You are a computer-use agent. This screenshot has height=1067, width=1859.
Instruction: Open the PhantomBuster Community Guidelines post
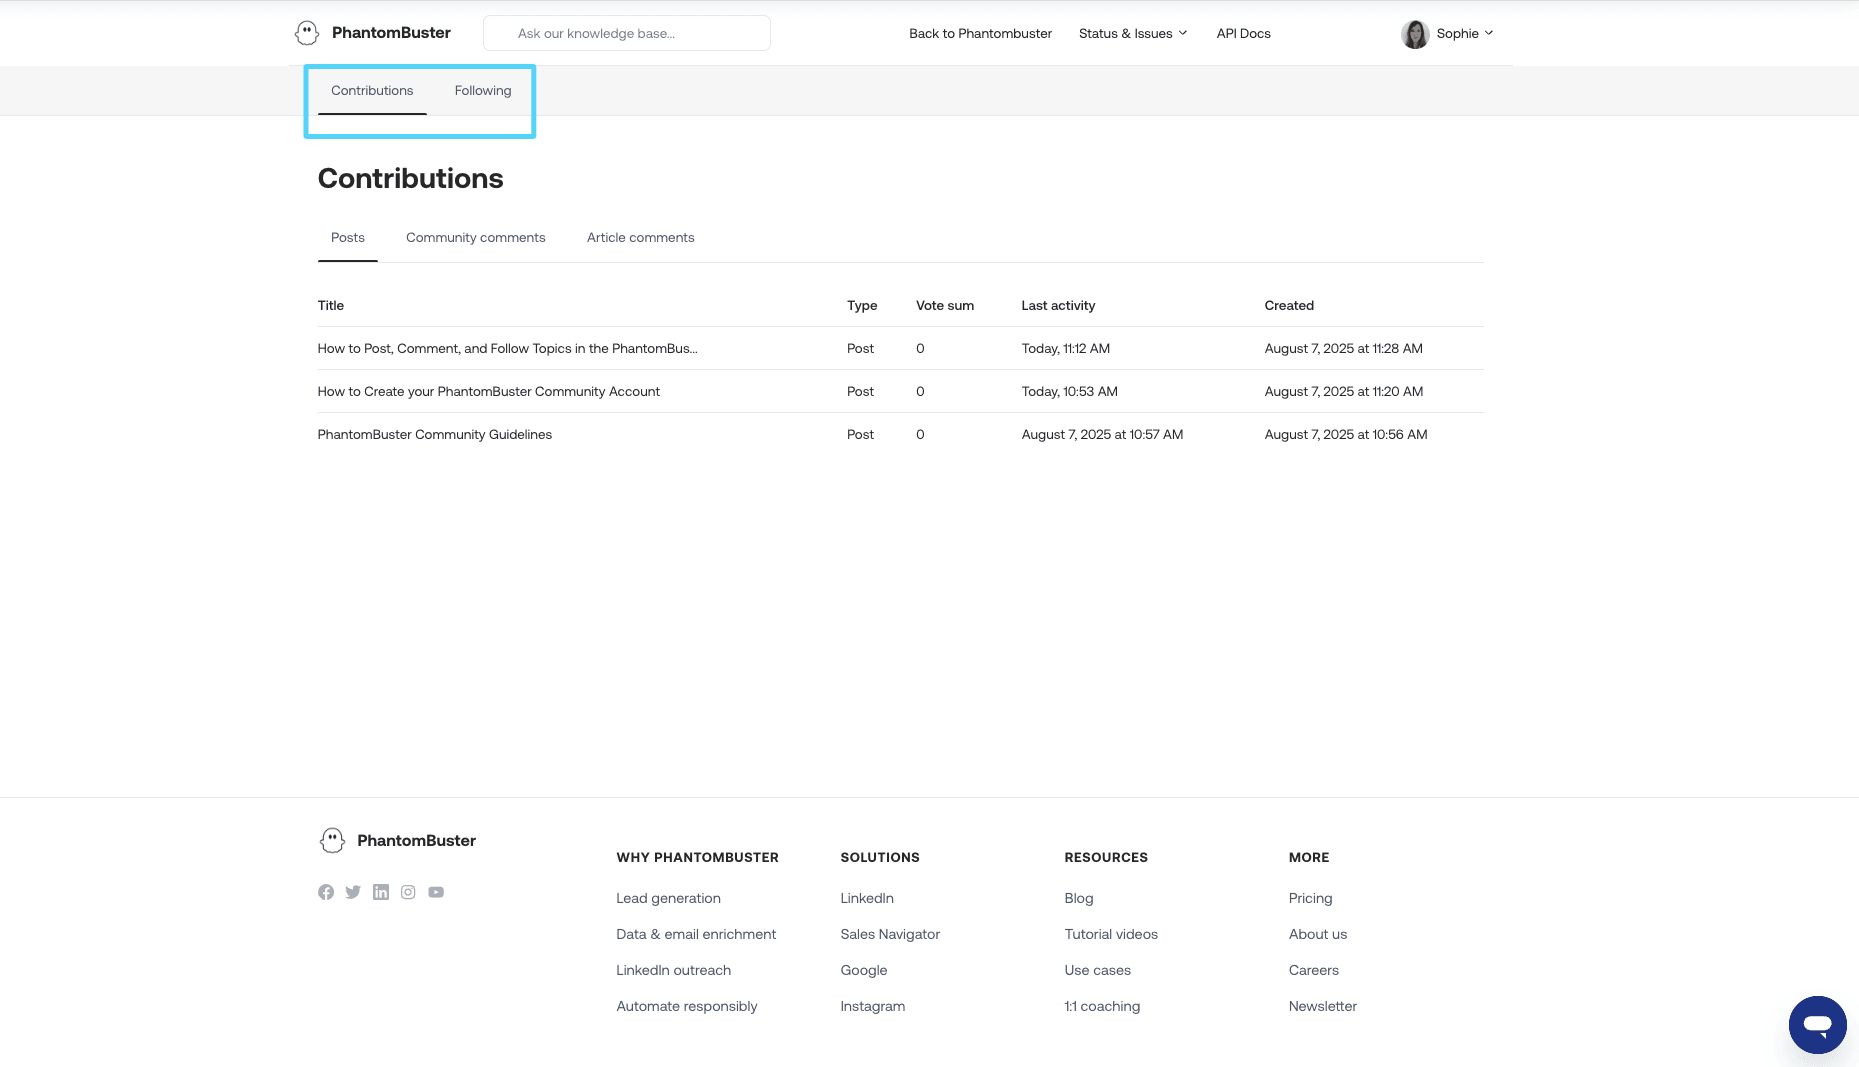(x=435, y=434)
